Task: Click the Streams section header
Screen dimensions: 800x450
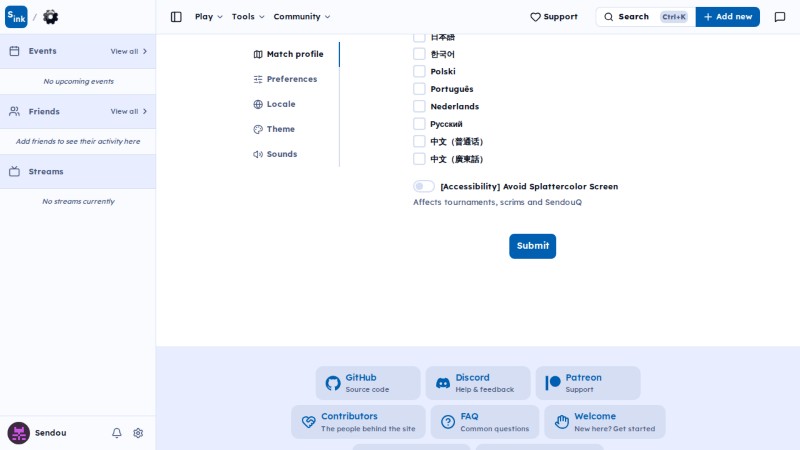Action: coord(78,171)
